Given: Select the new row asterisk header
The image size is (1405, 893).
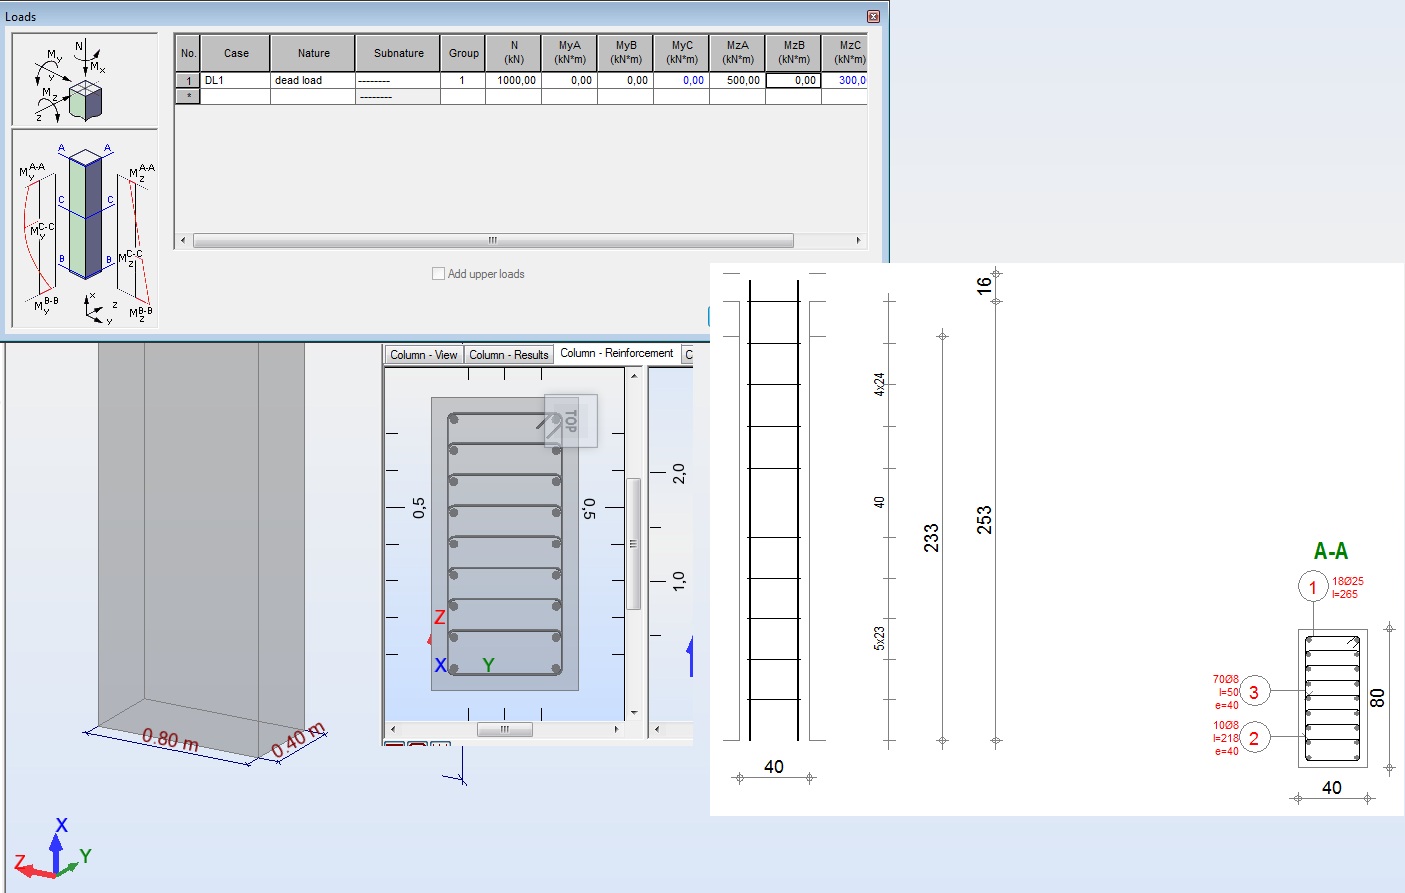Looking at the screenshot, I should (188, 96).
